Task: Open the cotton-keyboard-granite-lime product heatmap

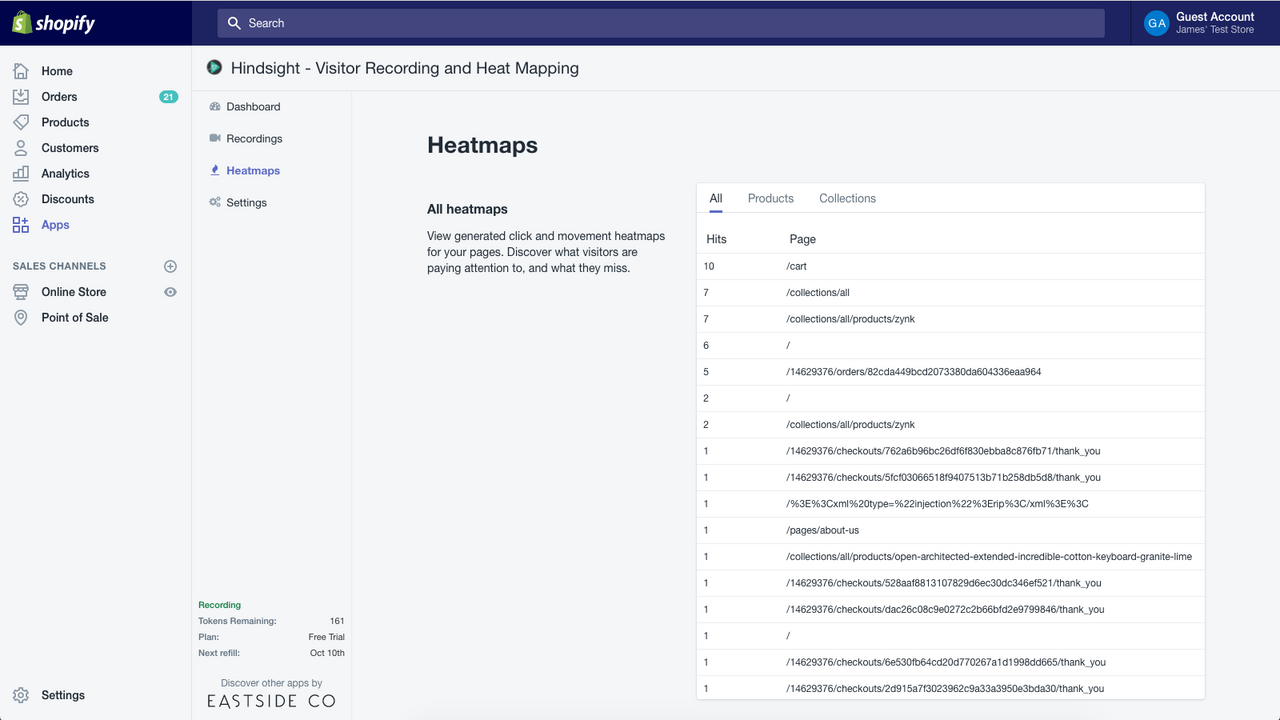Action: click(951, 556)
